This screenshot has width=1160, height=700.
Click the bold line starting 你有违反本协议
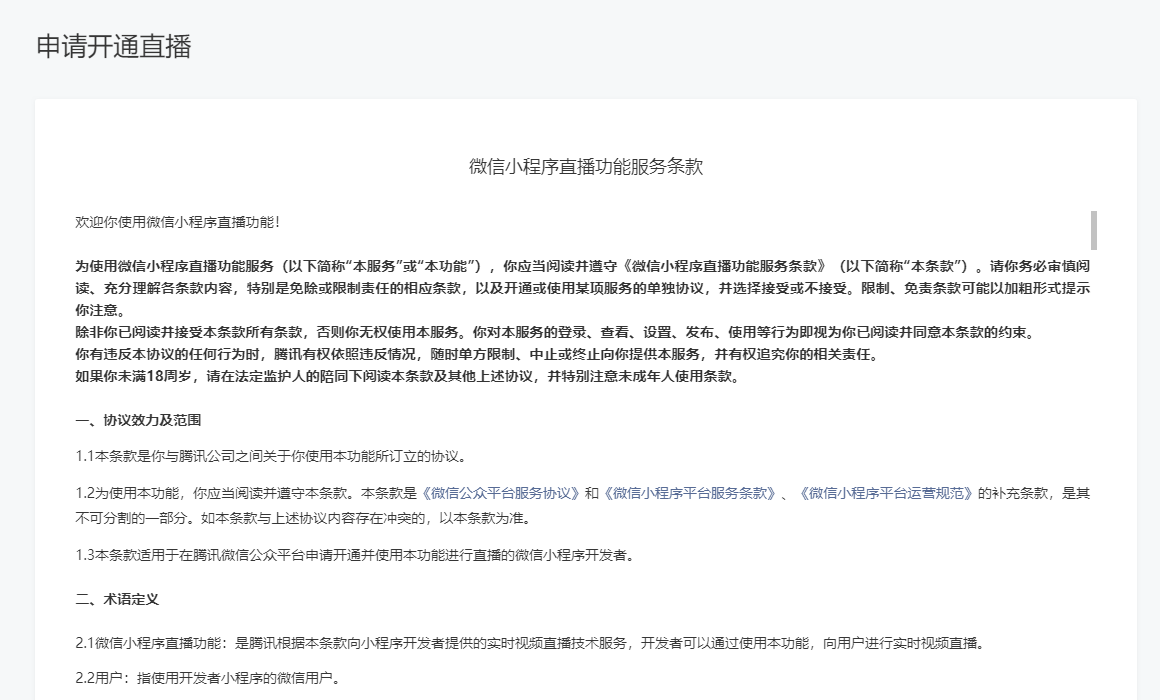pos(478,354)
